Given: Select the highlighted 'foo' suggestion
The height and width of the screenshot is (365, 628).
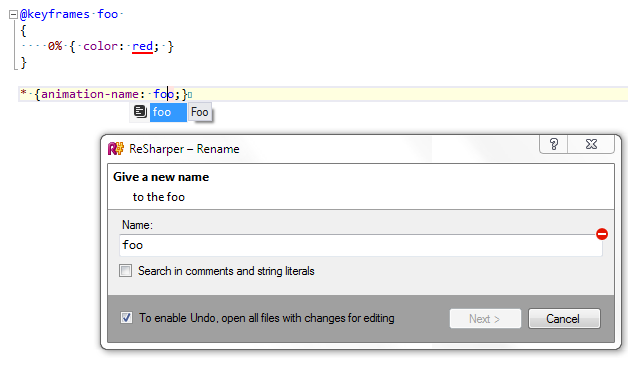Looking at the screenshot, I should click(168, 112).
